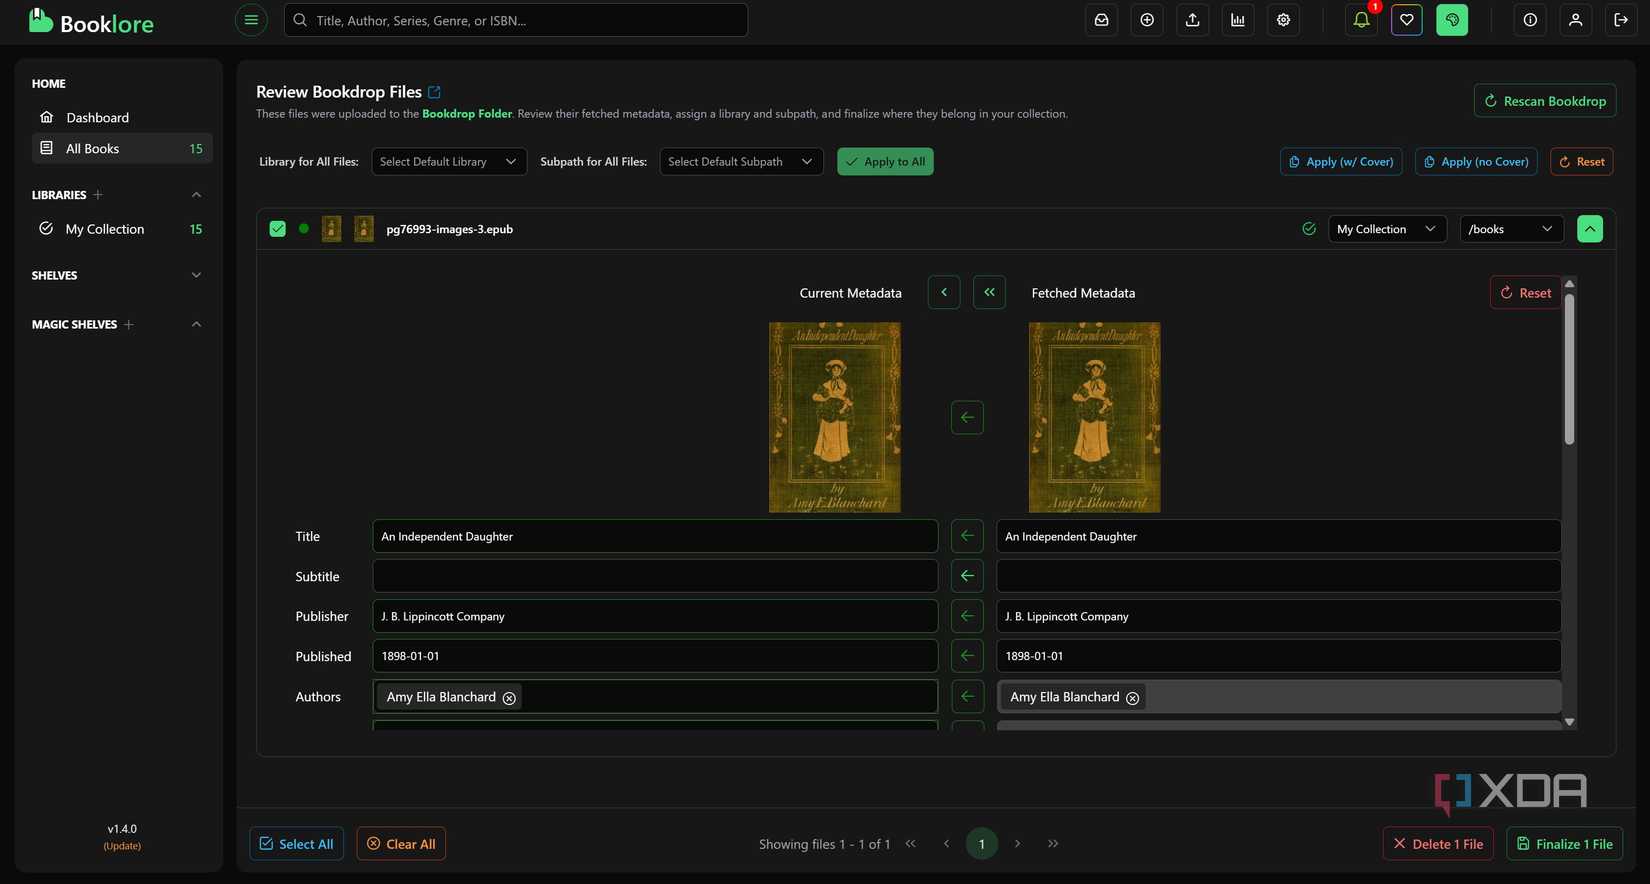Open the external link icon beside Review Bookdrop Files
The height and width of the screenshot is (884, 1650).
click(434, 92)
